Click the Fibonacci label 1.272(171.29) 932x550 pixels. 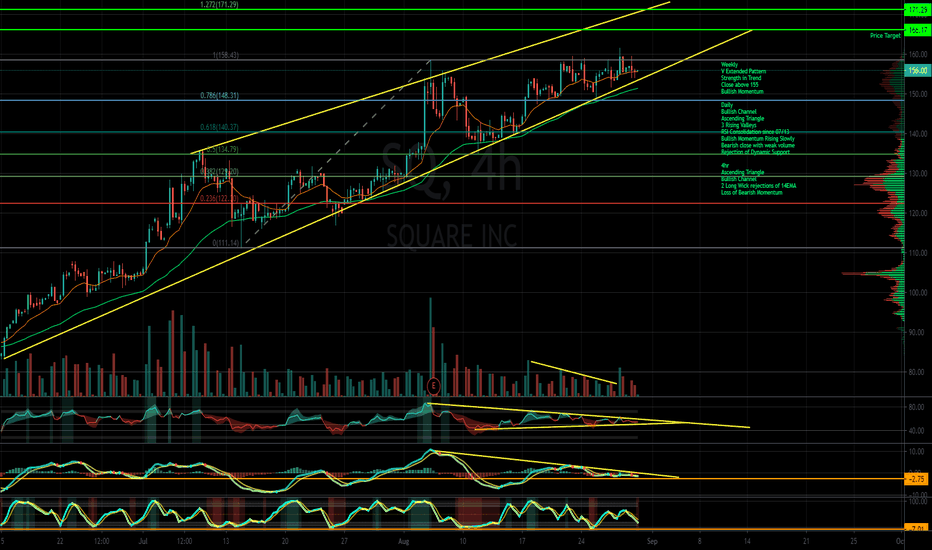click(219, 5)
